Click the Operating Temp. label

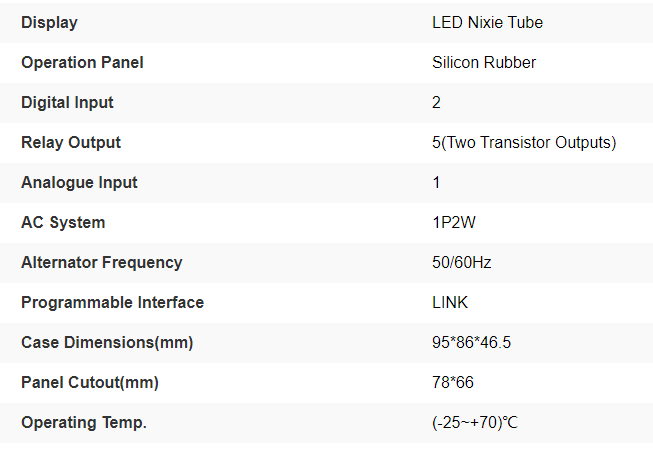[84, 422]
